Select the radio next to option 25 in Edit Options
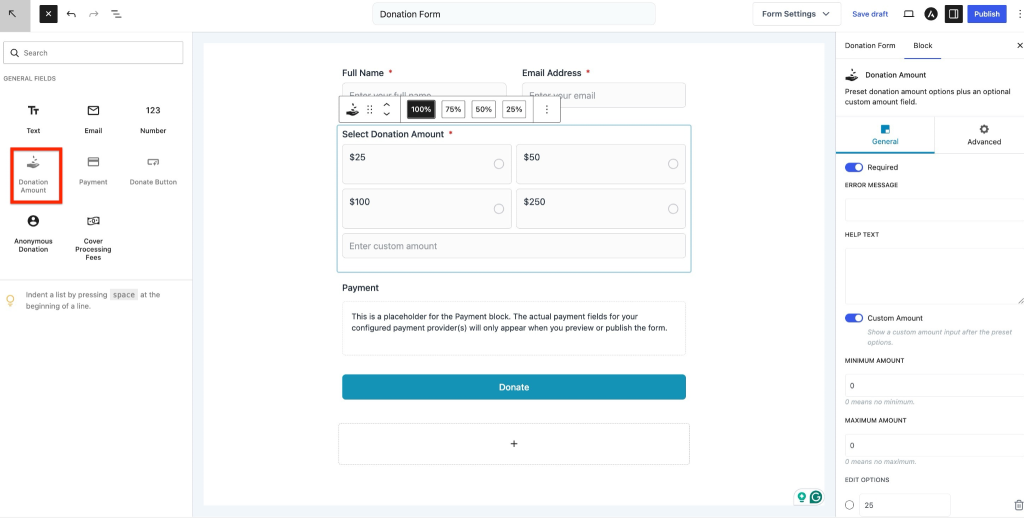 [850, 505]
